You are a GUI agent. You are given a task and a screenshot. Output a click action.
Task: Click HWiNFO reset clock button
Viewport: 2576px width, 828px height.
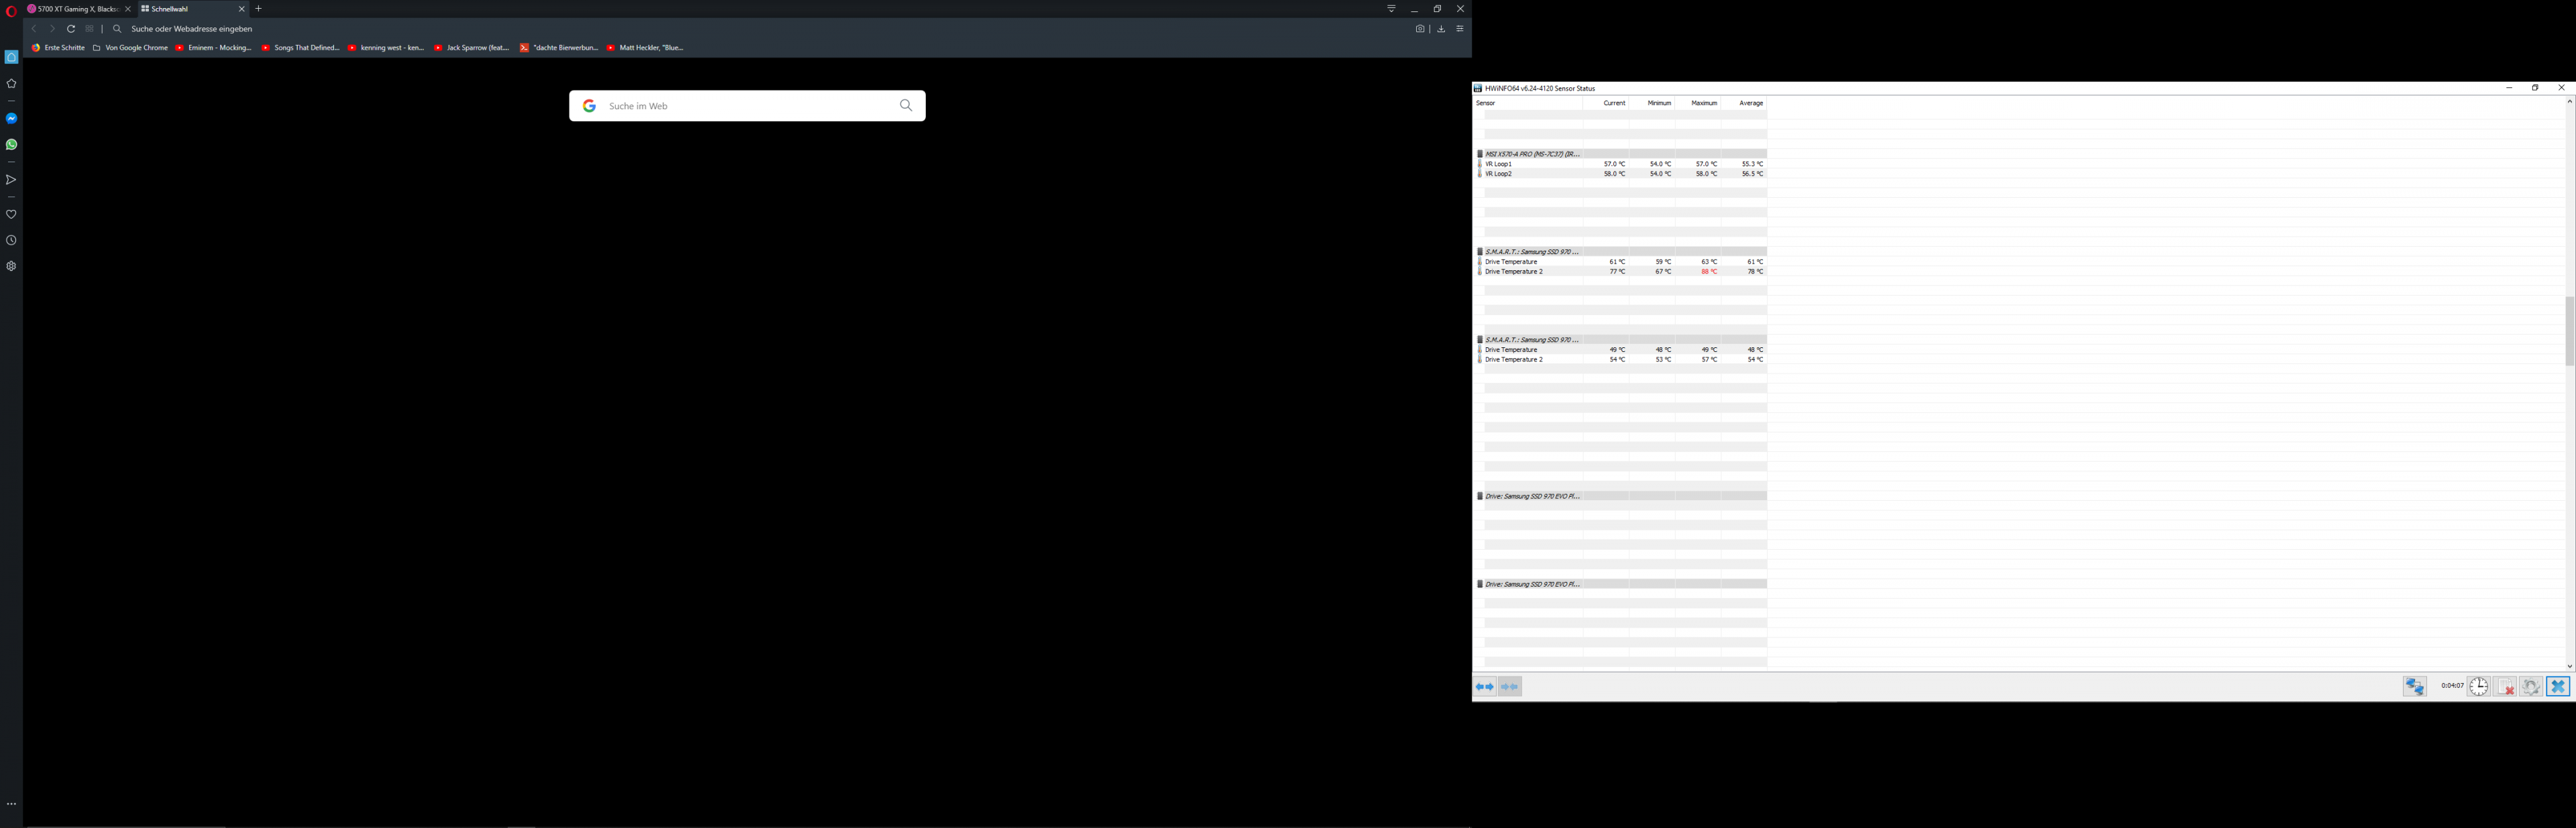click(x=2478, y=686)
